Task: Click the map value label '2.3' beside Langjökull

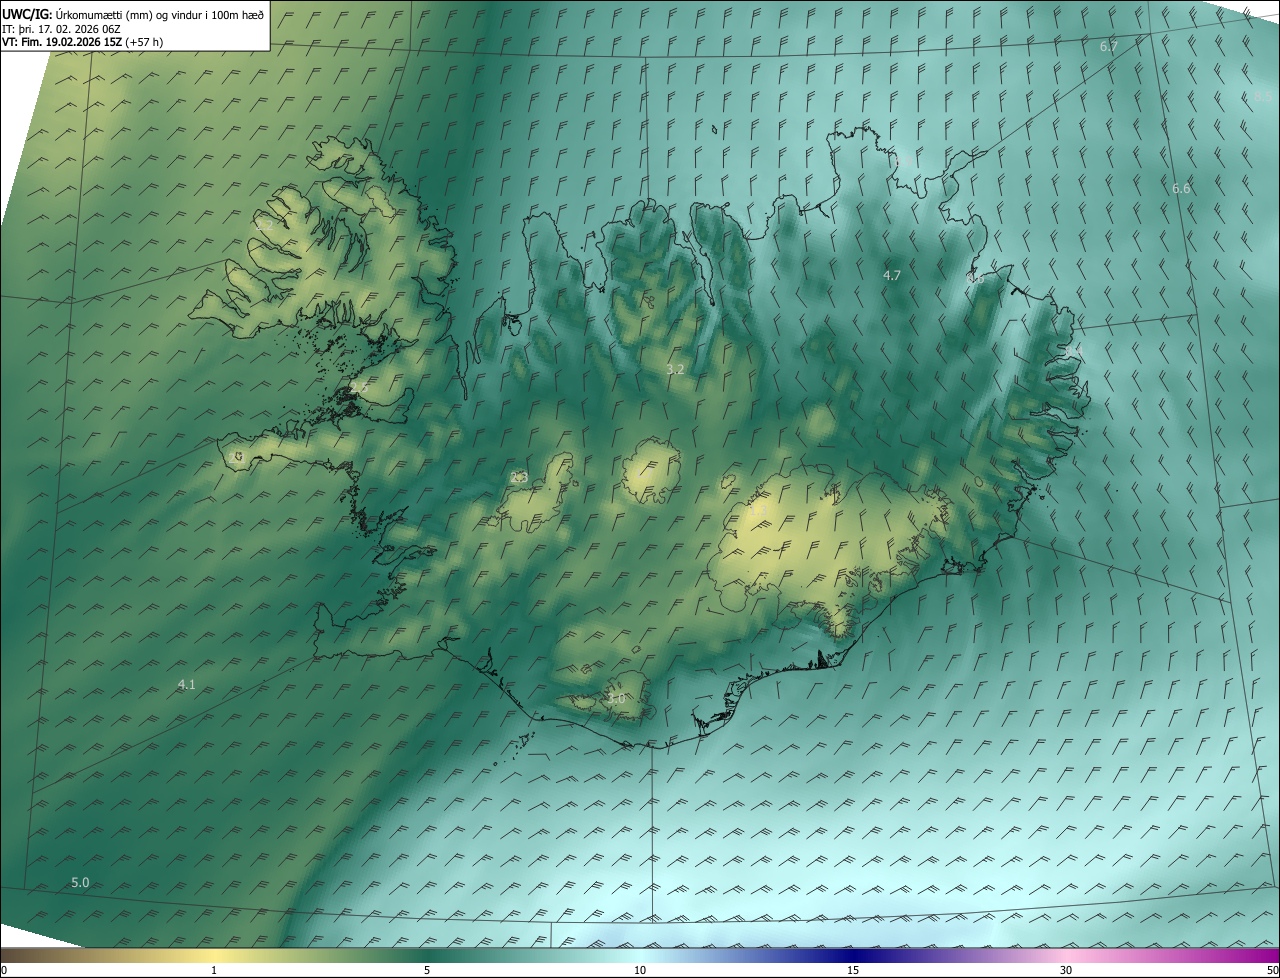Action: click(x=519, y=478)
